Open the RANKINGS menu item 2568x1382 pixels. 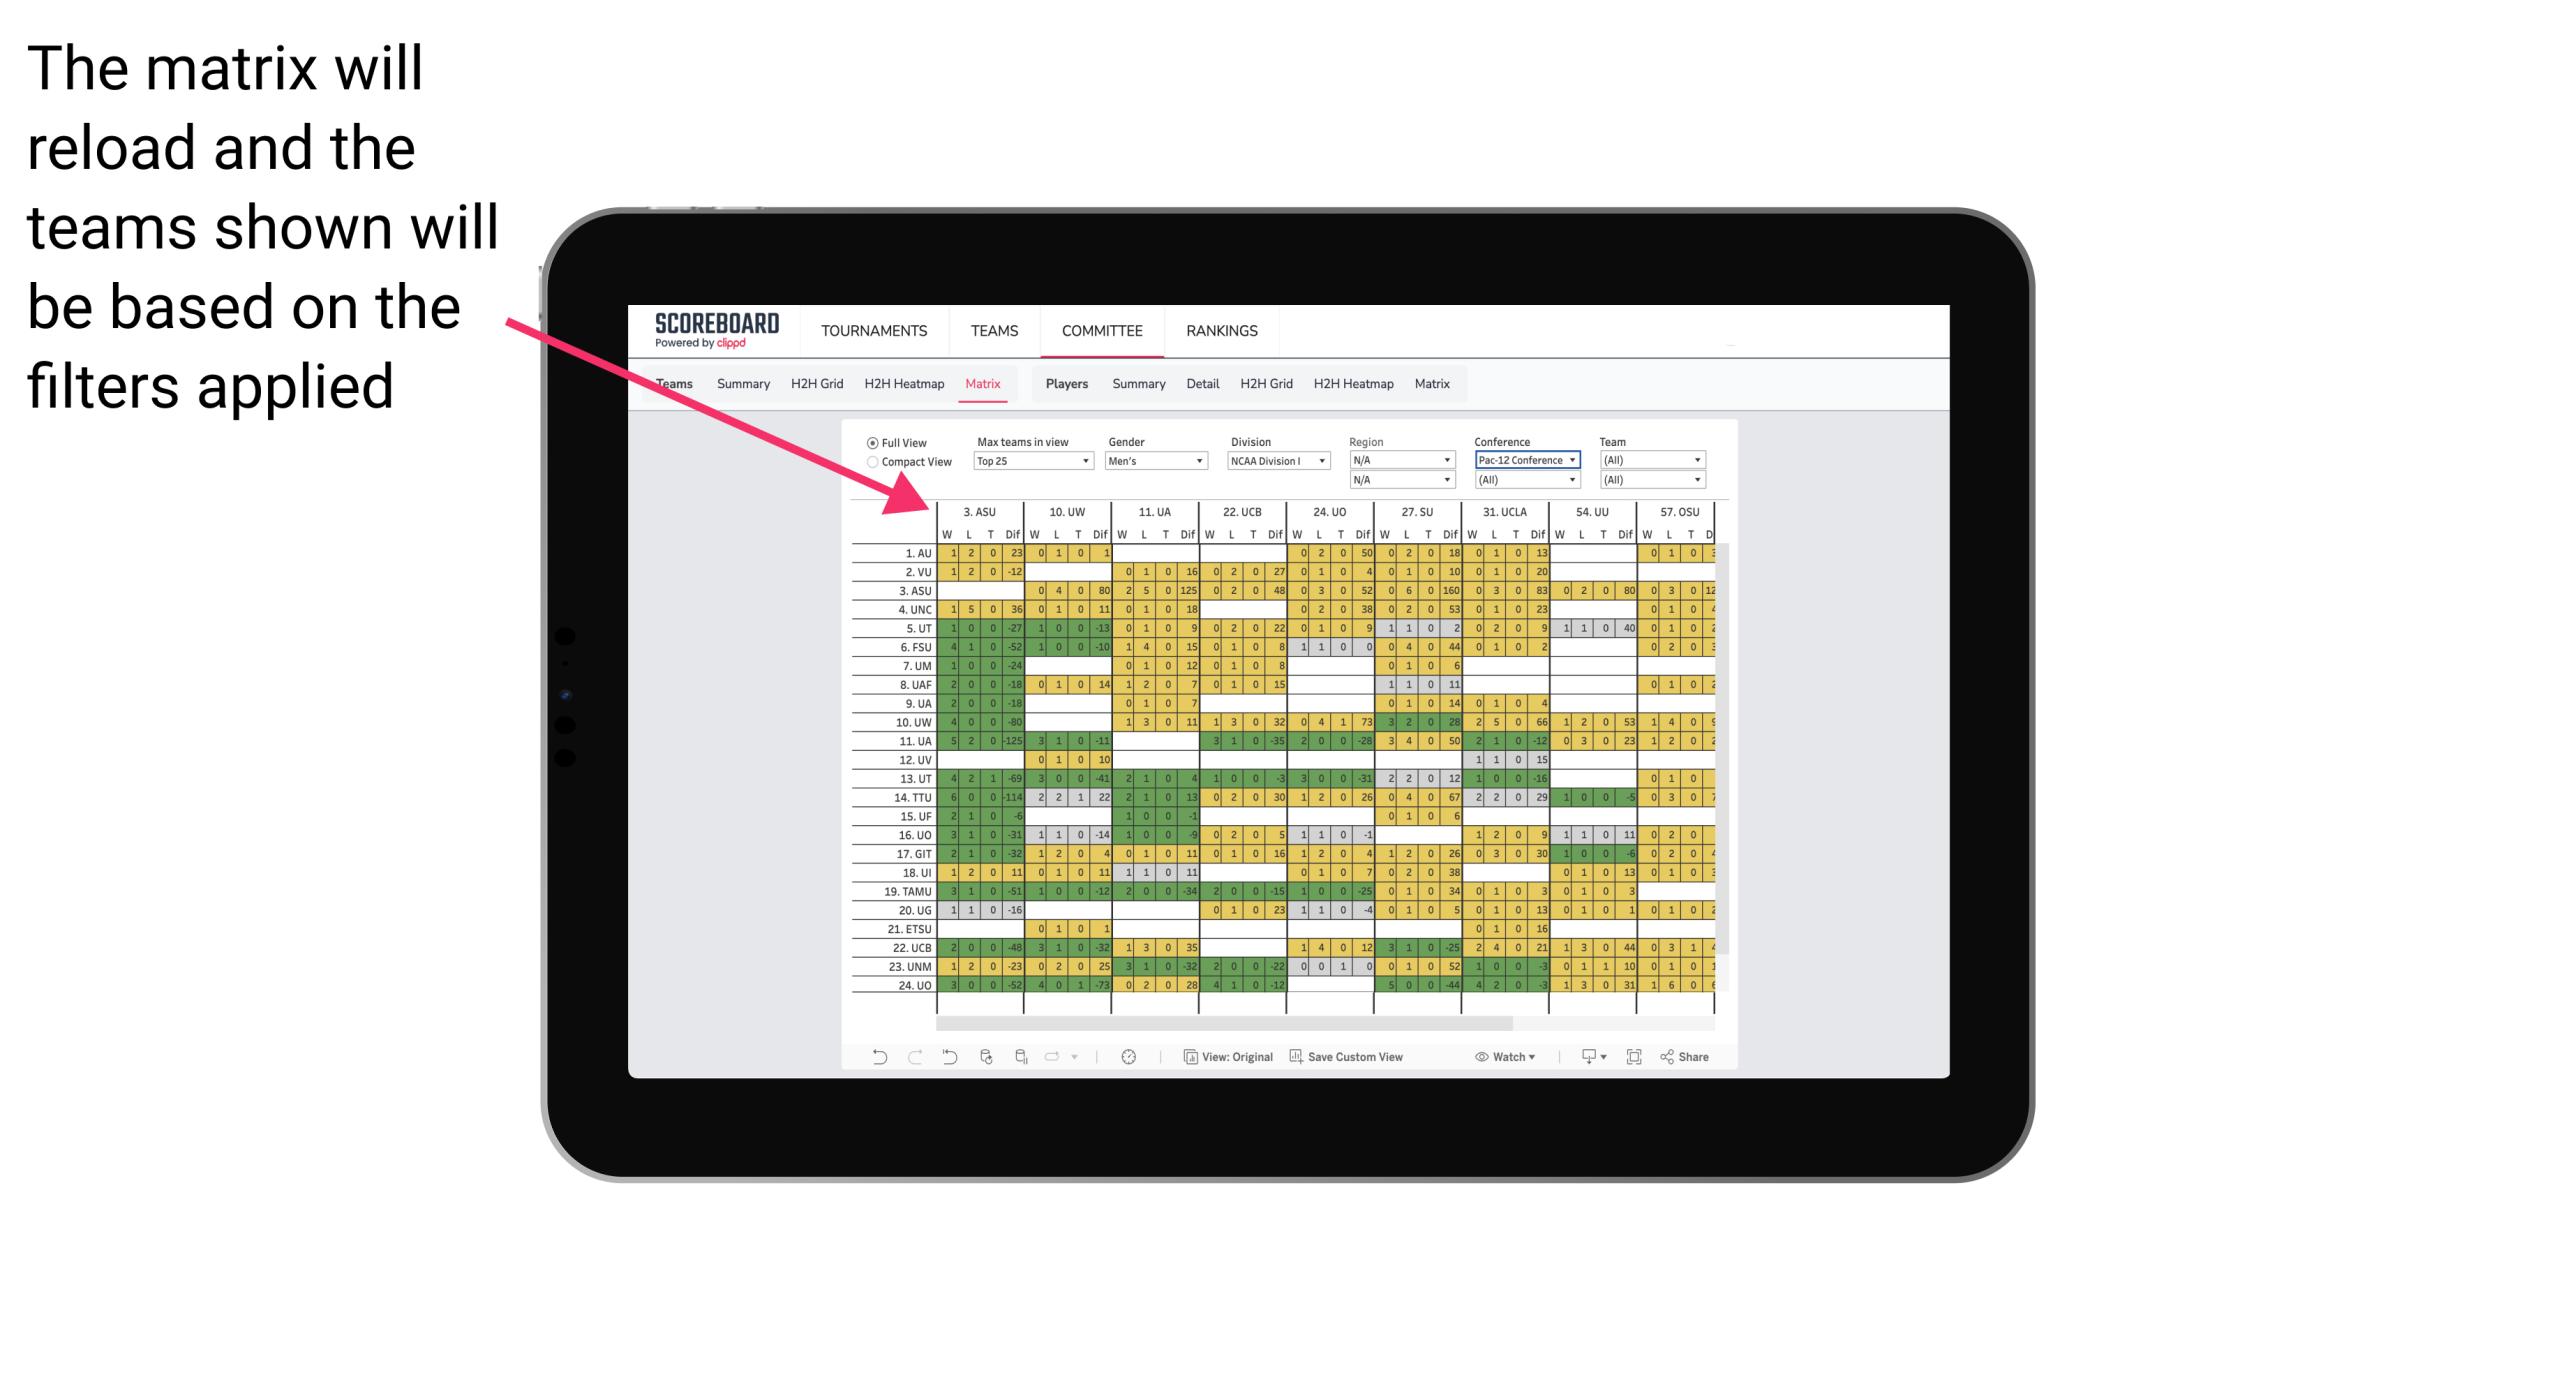pos(1222,330)
